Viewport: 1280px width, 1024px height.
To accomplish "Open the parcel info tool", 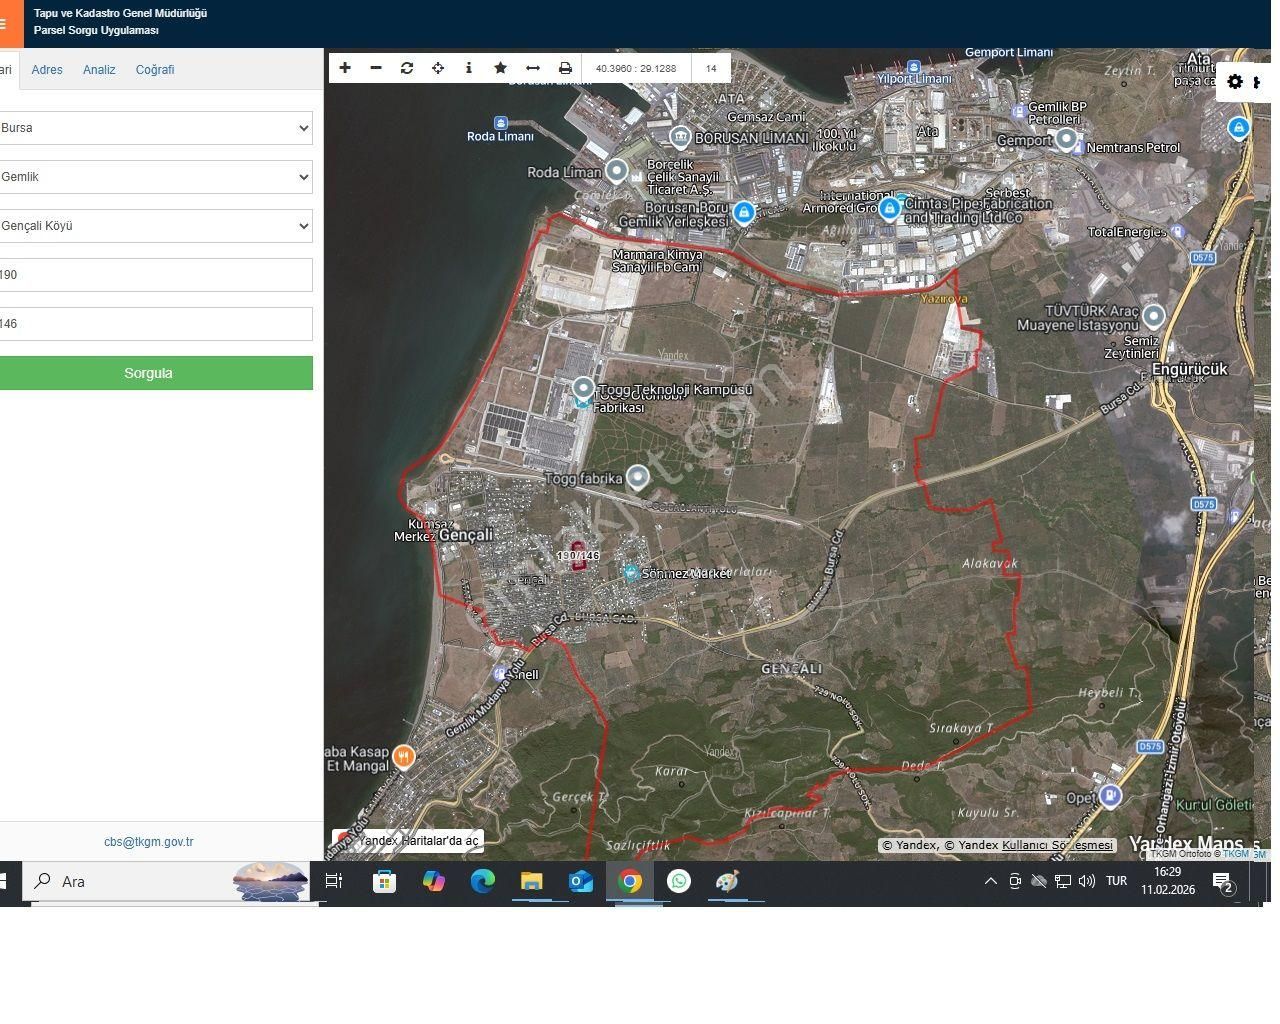I will [469, 67].
